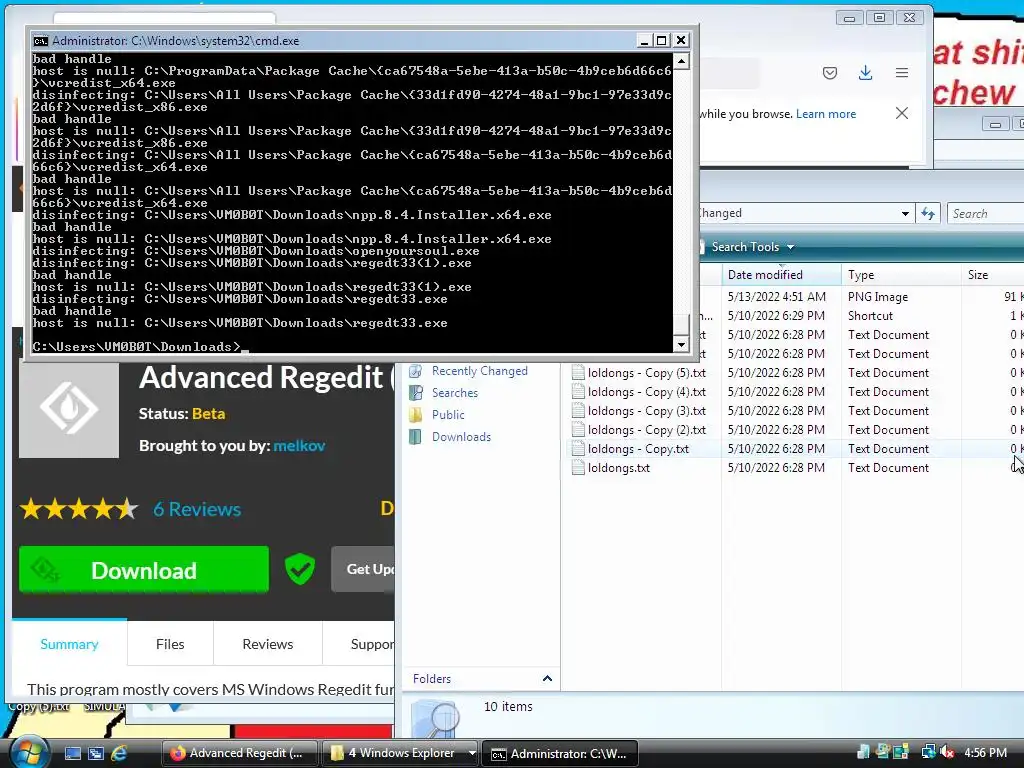Click the star rating
Image resolution: width=1024 pixels, height=768 pixels.
(79, 509)
